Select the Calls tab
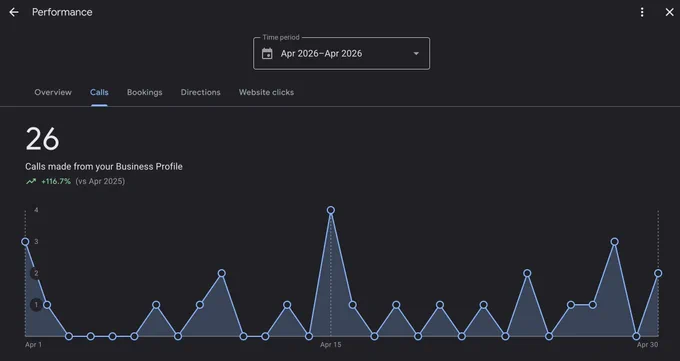This screenshot has width=680, height=361. [99, 92]
